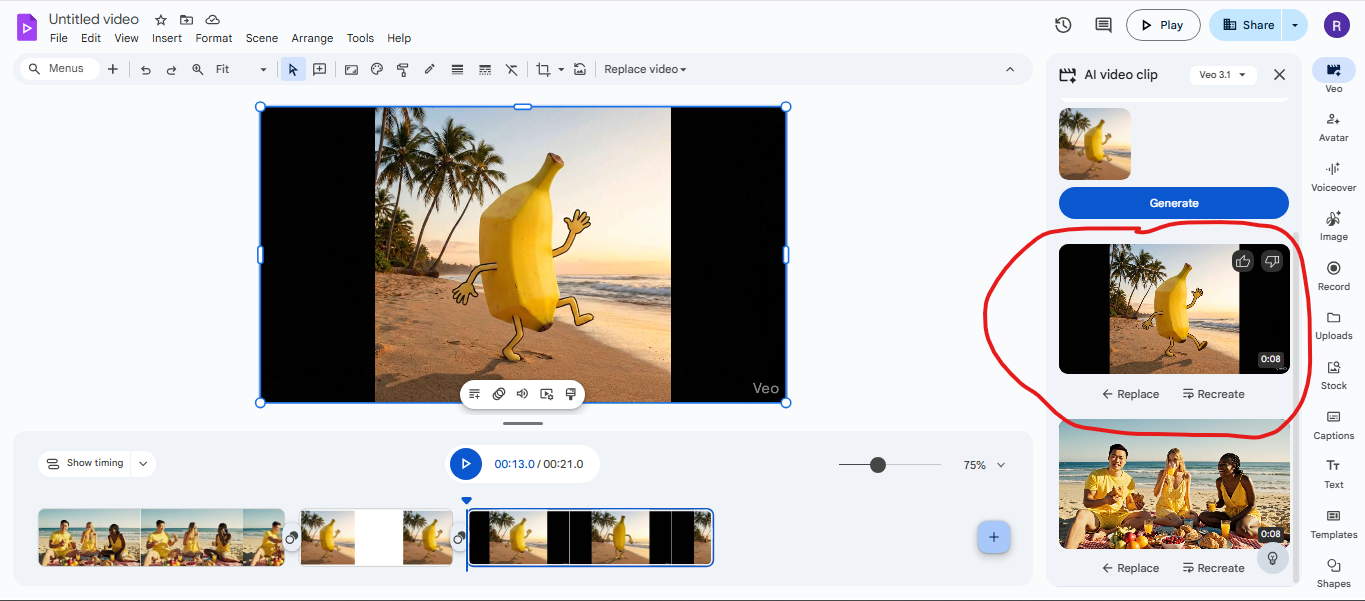Open version history clock icon
Screen dimensions: 1365x601
point(1063,25)
